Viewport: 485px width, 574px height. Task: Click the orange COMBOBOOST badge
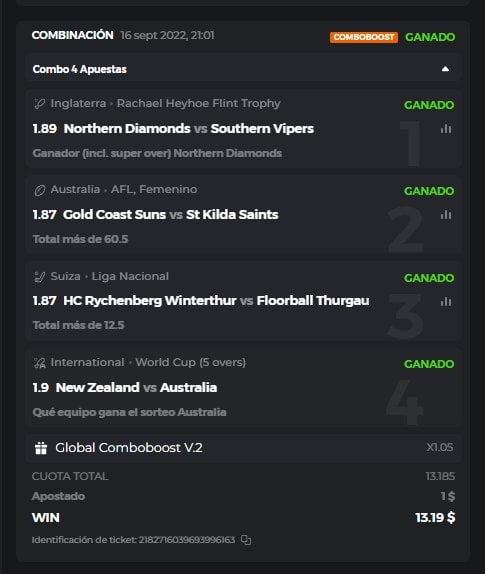click(363, 37)
